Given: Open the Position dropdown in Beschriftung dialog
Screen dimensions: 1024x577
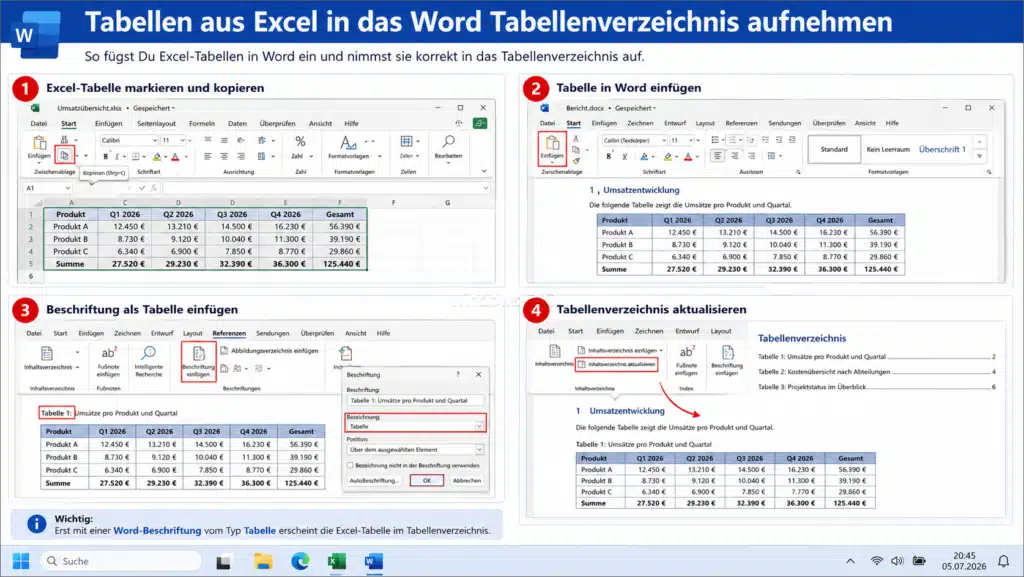Looking at the screenshot, I should pos(479,450).
